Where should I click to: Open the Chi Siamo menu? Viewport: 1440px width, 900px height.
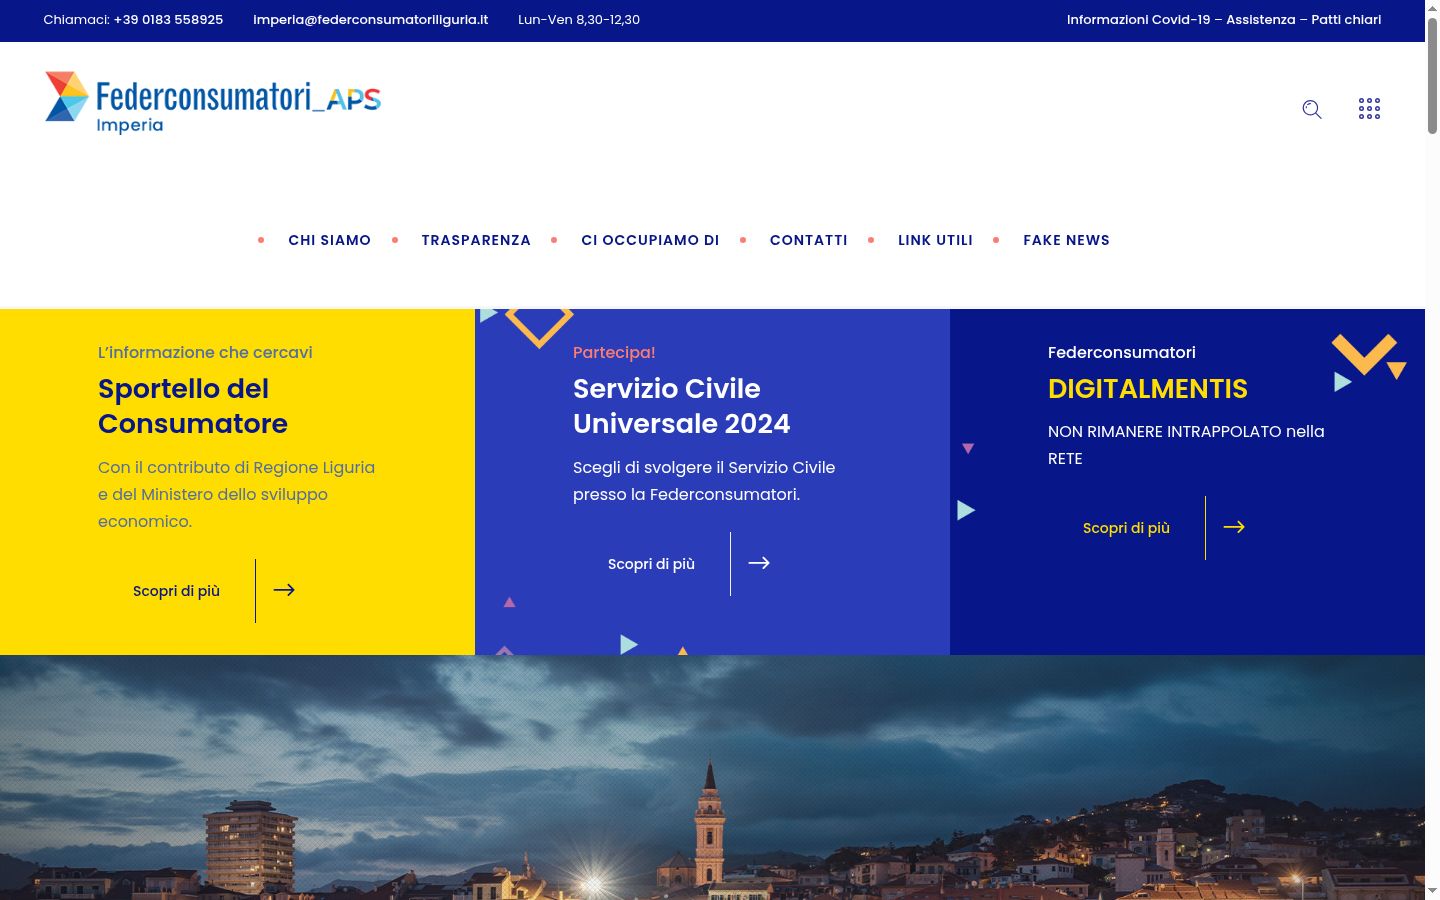pyautogui.click(x=330, y=240)
